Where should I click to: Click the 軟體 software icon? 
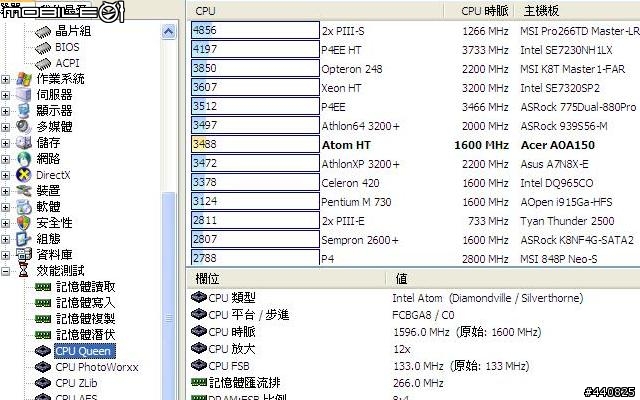click(24, 207)
